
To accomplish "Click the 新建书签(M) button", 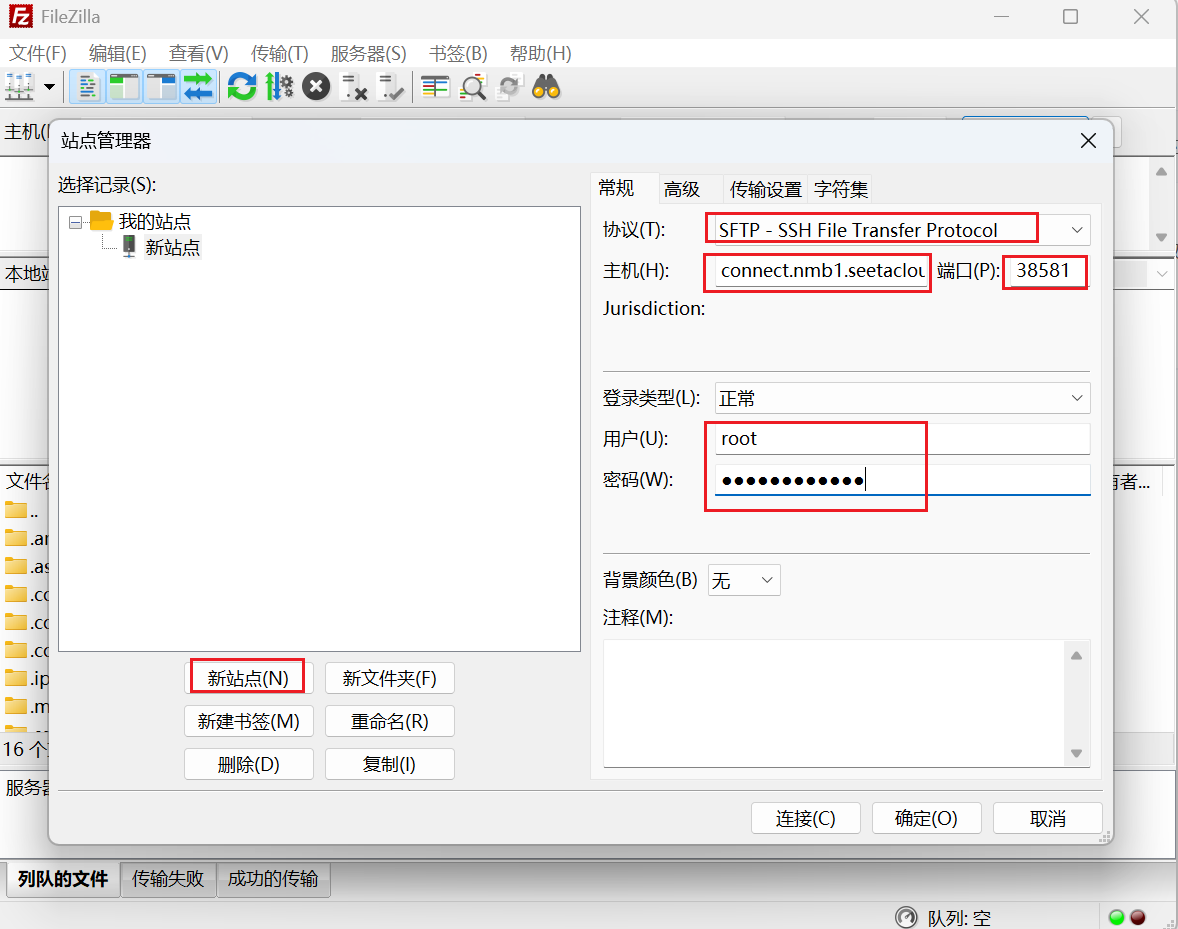I will (x=249, y=721).
